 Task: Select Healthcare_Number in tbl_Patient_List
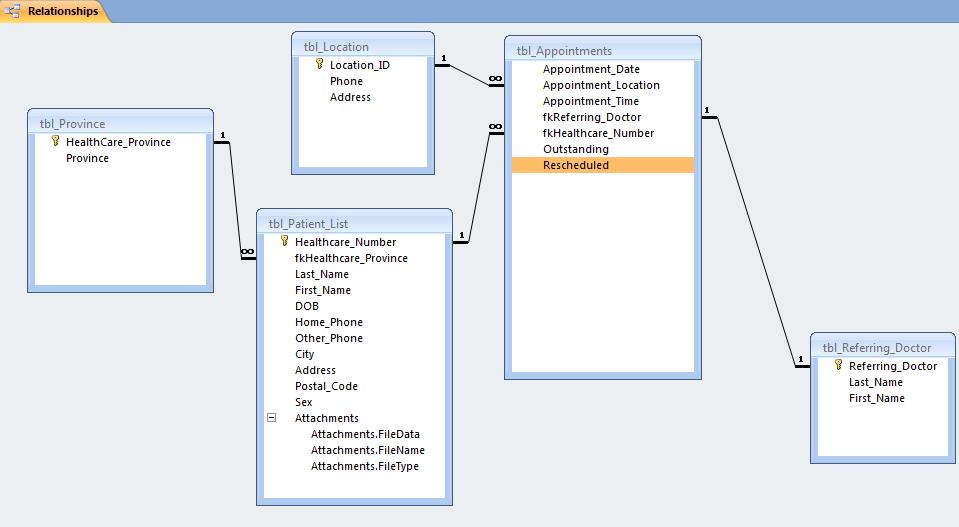354,242
